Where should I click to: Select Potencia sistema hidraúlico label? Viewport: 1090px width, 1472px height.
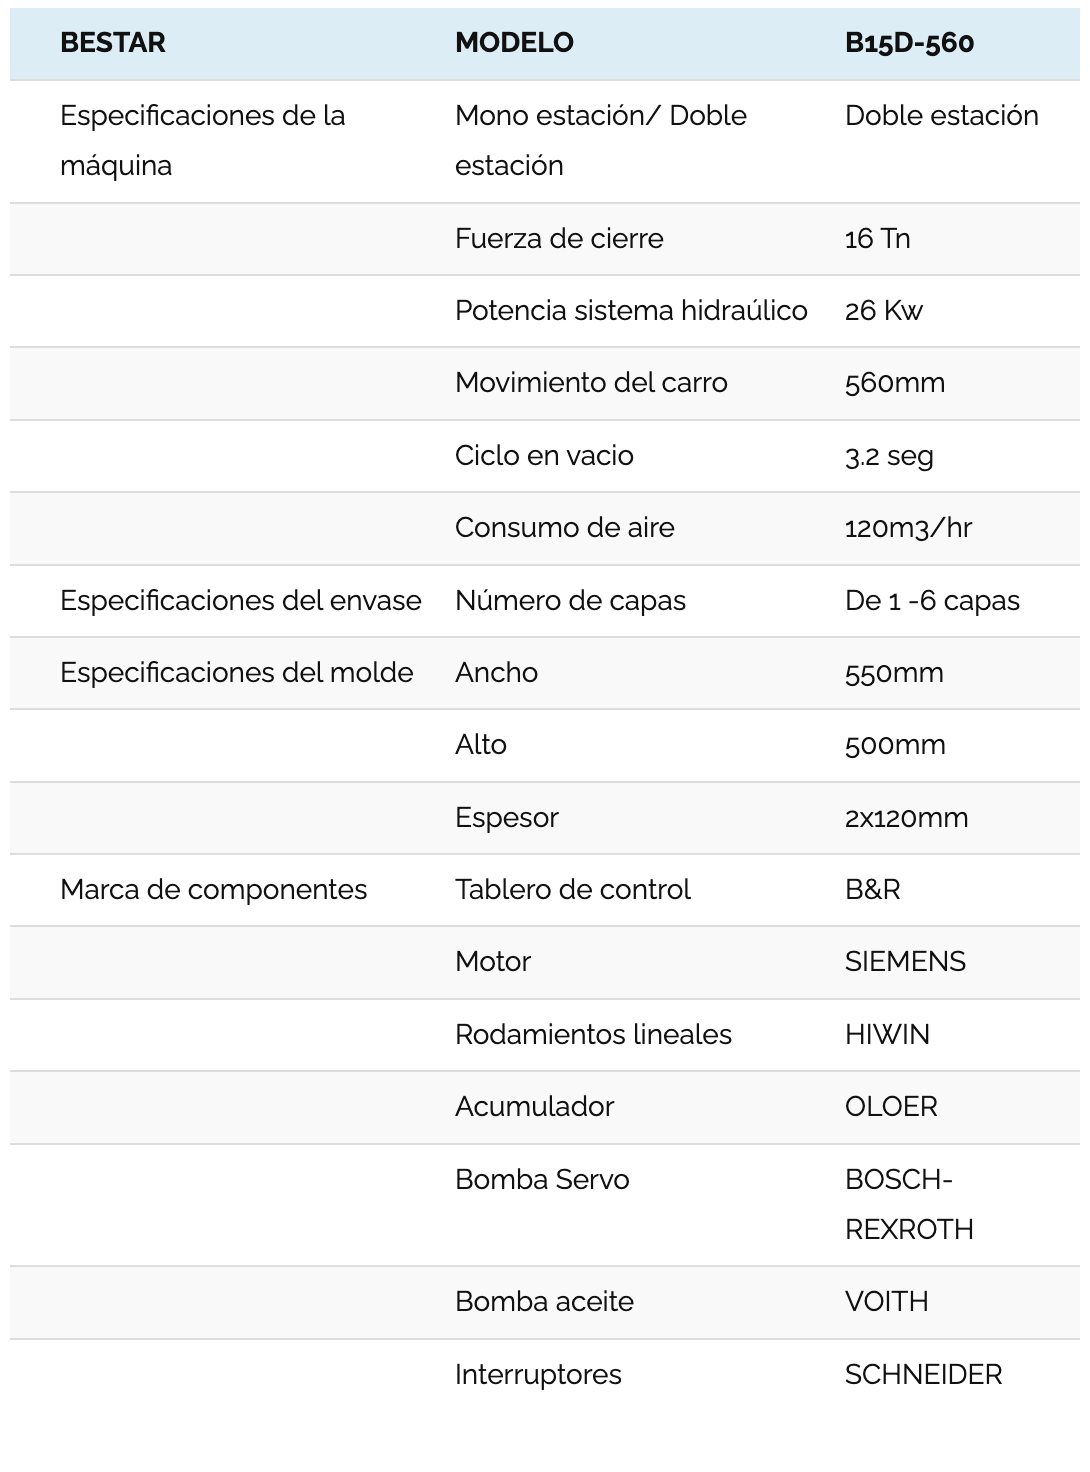pyautogui.click(x=631, y=311)
